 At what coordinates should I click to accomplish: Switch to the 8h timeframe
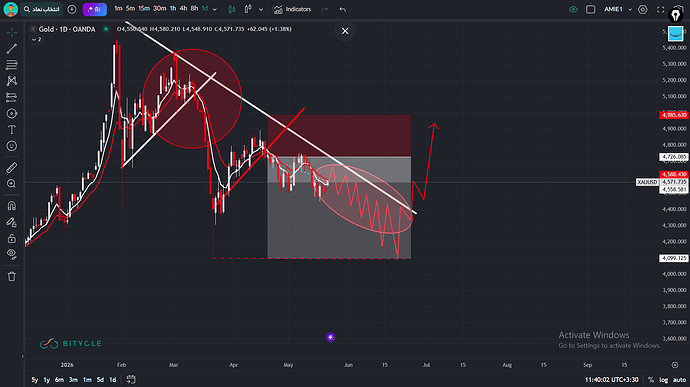(x=194, y=8)
